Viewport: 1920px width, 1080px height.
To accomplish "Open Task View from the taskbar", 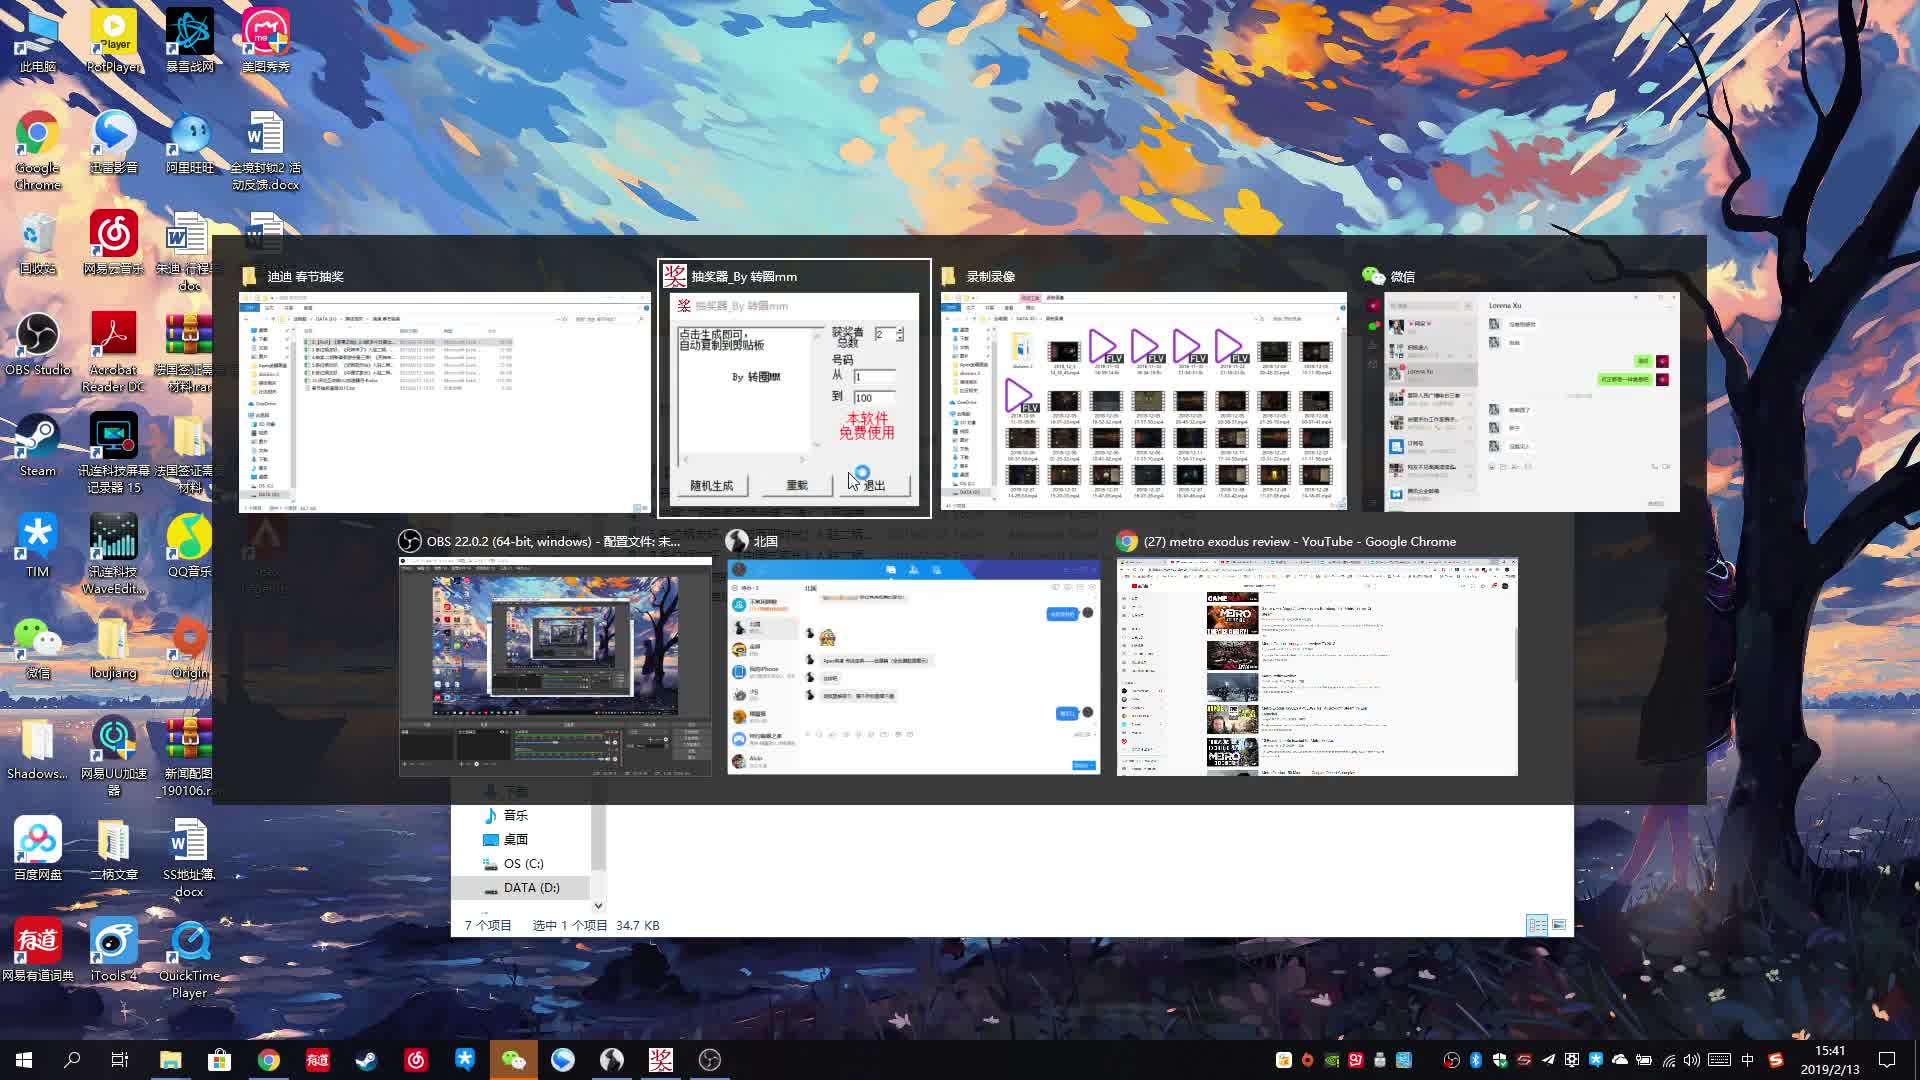I will pyautogui.click(x=120, y=1060).
